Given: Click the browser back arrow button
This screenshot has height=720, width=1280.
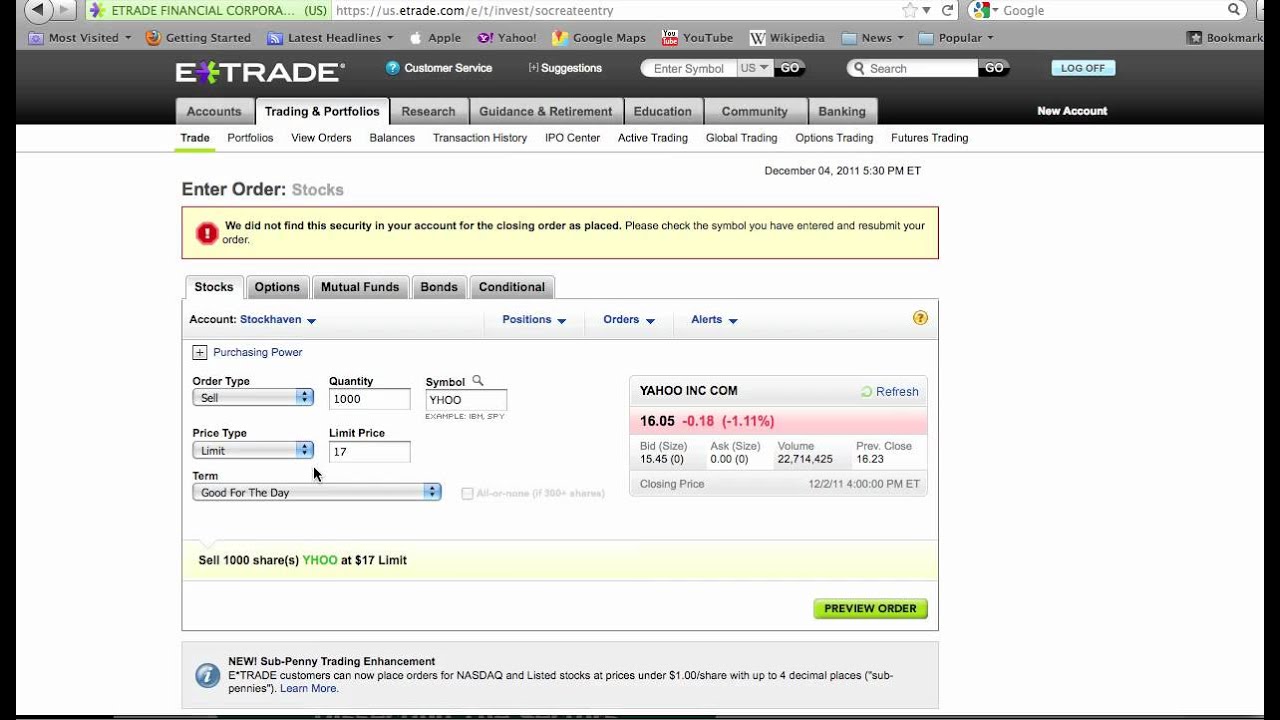Looking at the screenshot, I should pos(36,10).
